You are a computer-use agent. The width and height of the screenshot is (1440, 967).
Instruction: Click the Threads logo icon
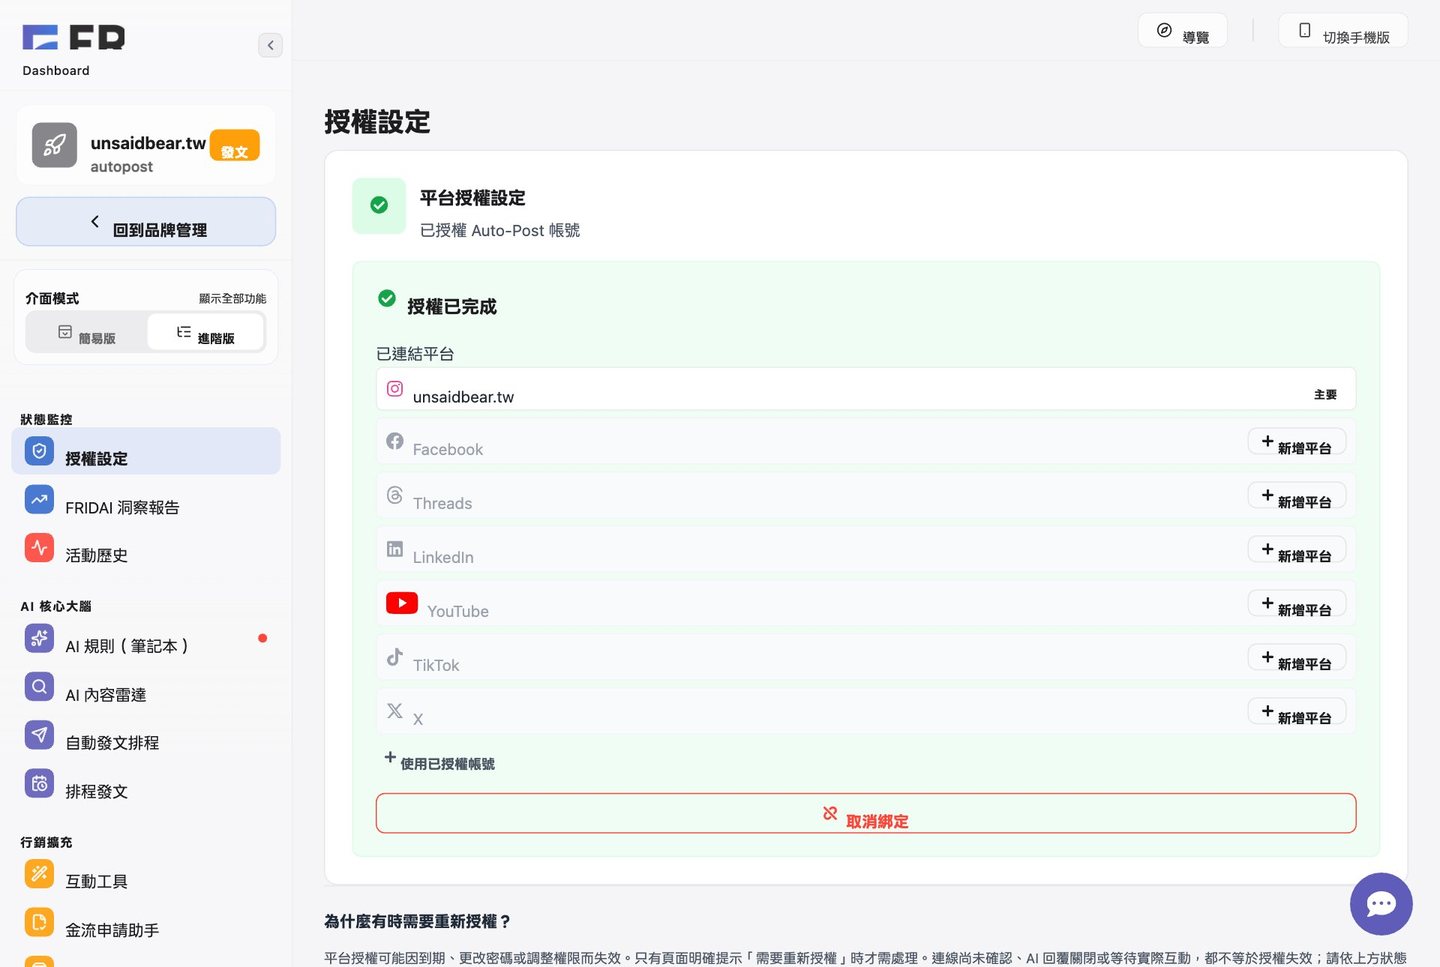pyautogui.click(x=395, y=495)
